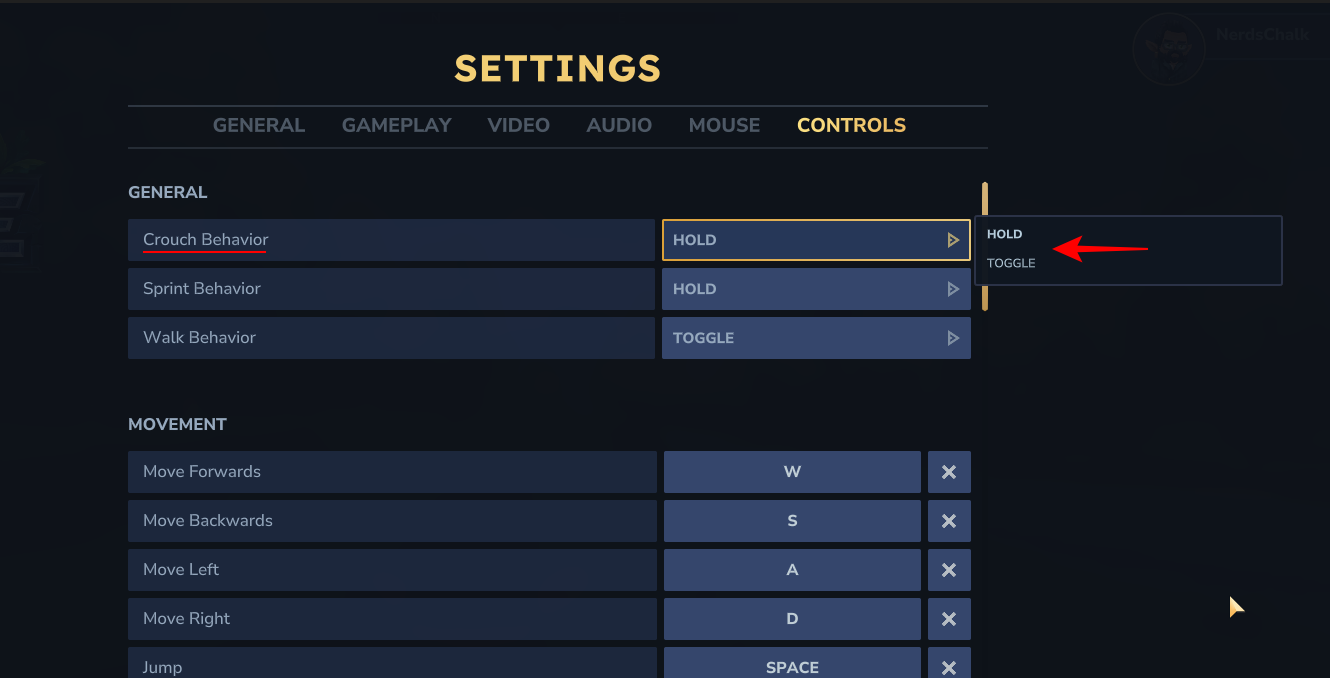Click the arrow icon on Walk Behavior
1330x678 pixels.
pos(953,338)
